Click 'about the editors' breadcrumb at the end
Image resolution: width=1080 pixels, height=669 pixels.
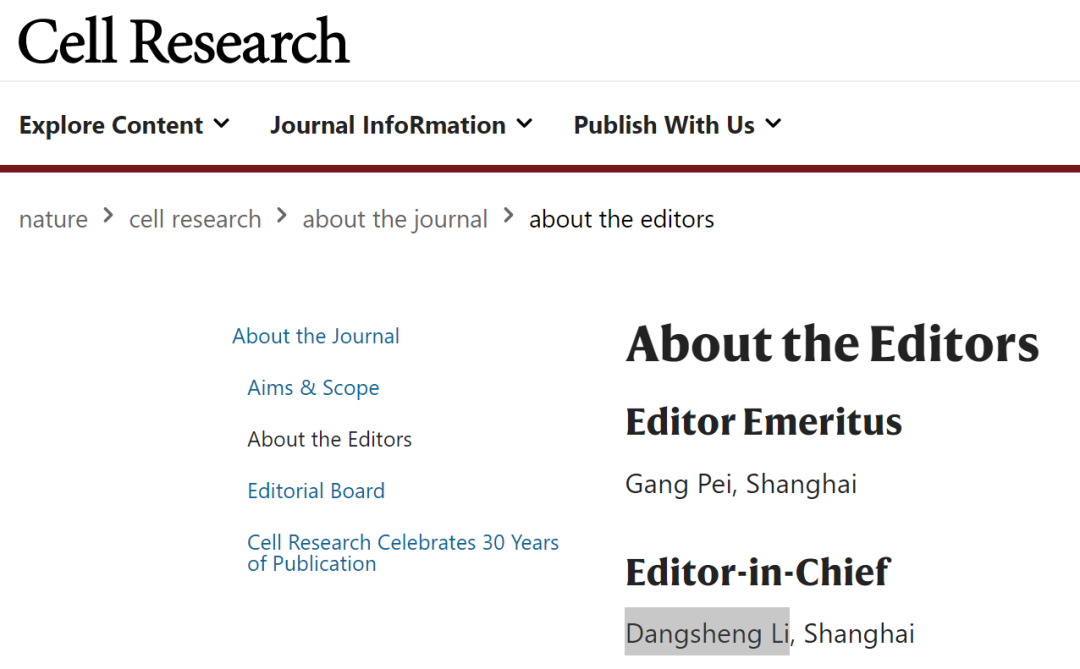(621, 219)
